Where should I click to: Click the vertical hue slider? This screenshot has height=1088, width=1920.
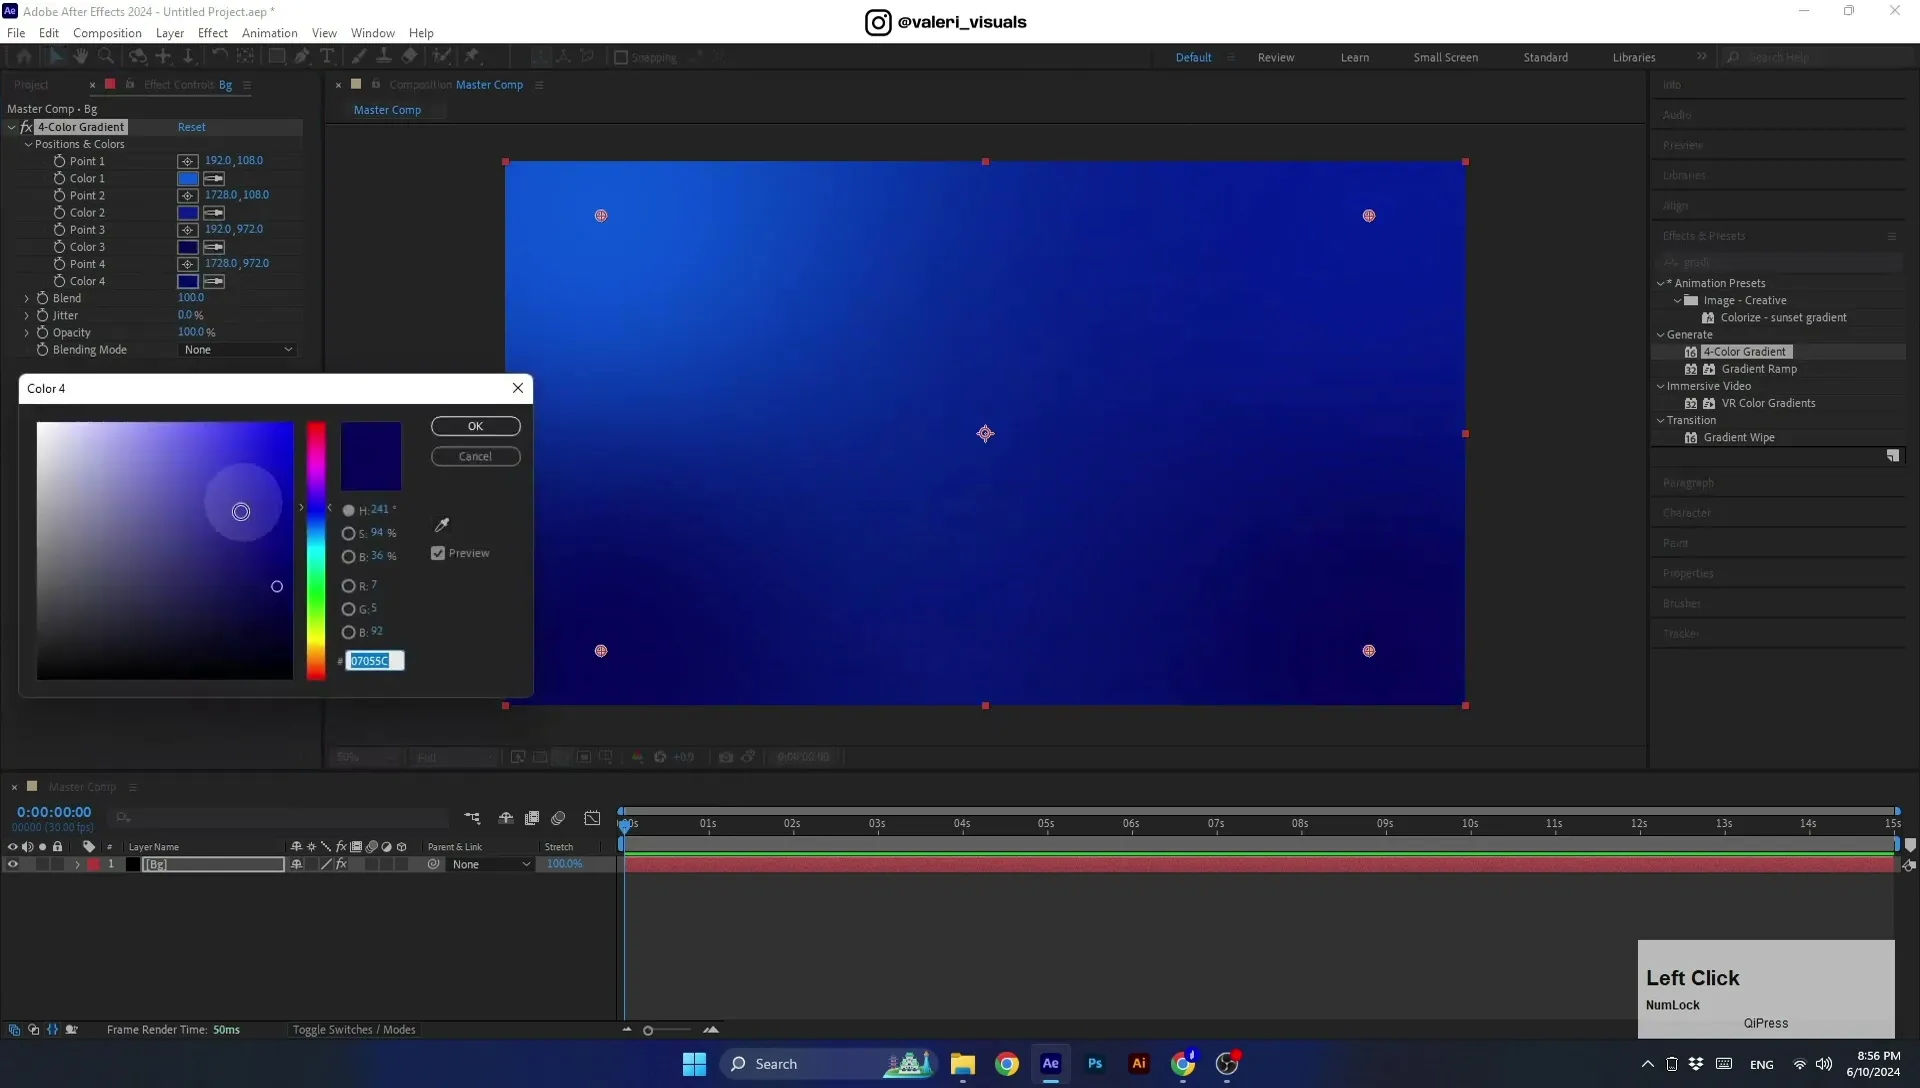316,551
